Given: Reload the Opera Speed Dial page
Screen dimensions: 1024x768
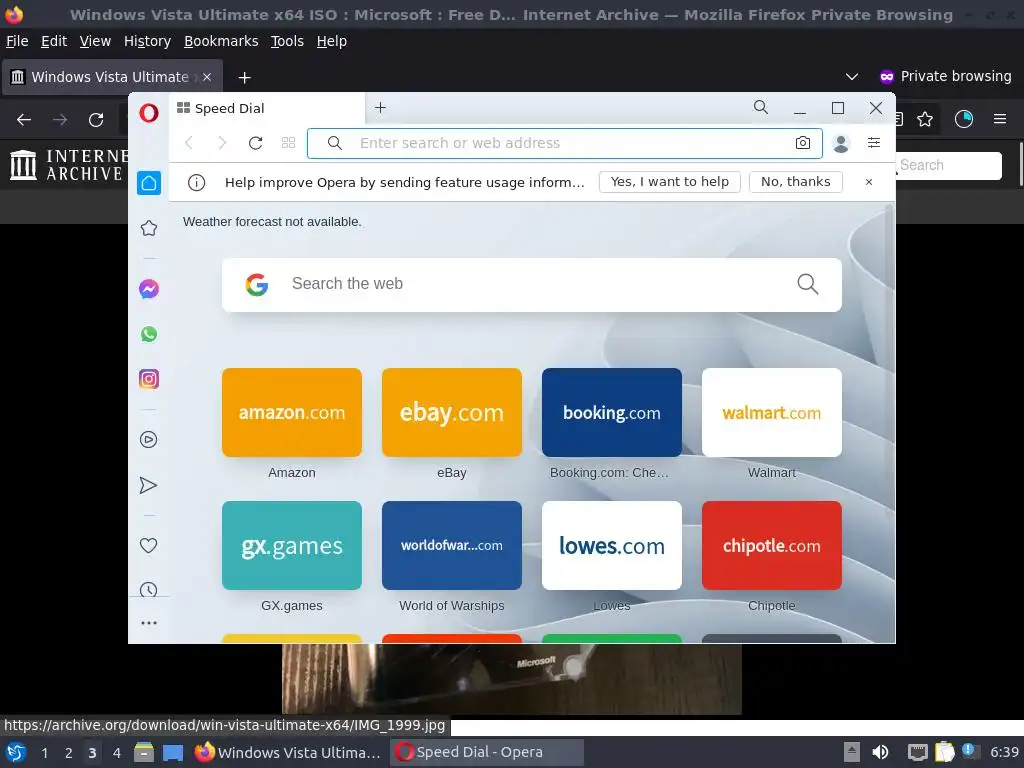Looking at the screenshot, I should [255, 143].
